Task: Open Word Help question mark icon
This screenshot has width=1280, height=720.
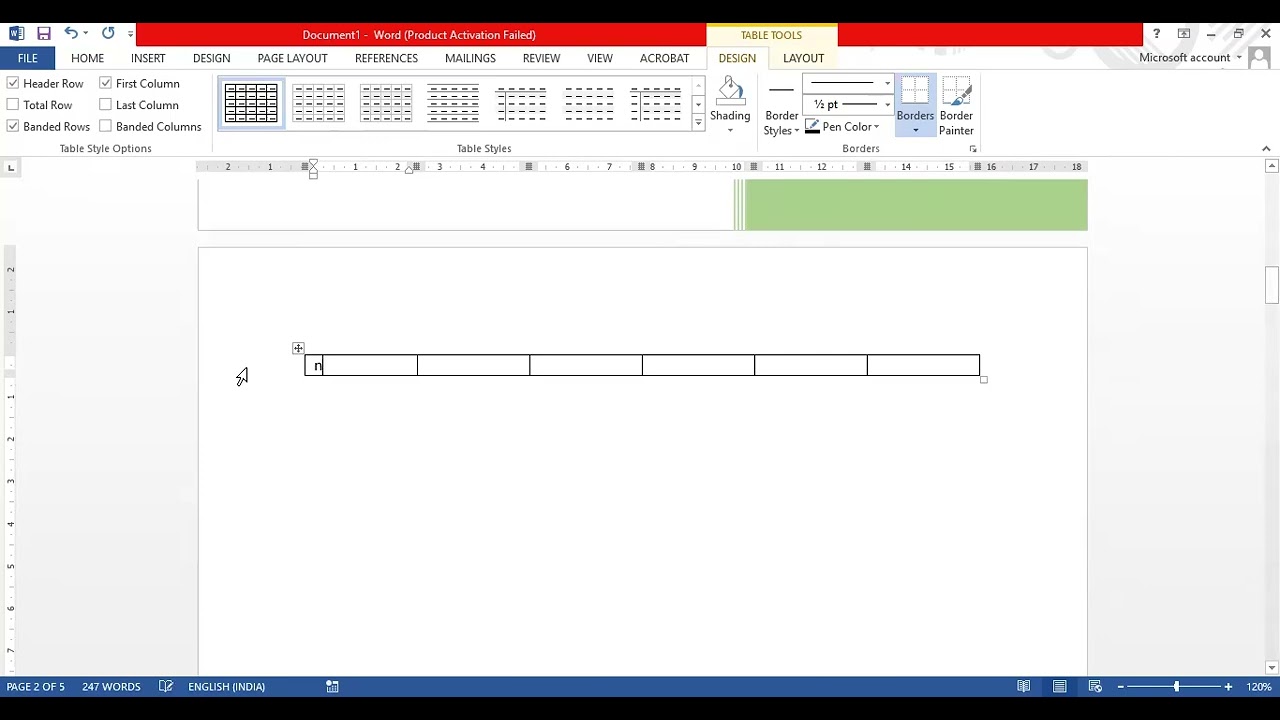Action: 1156,34
